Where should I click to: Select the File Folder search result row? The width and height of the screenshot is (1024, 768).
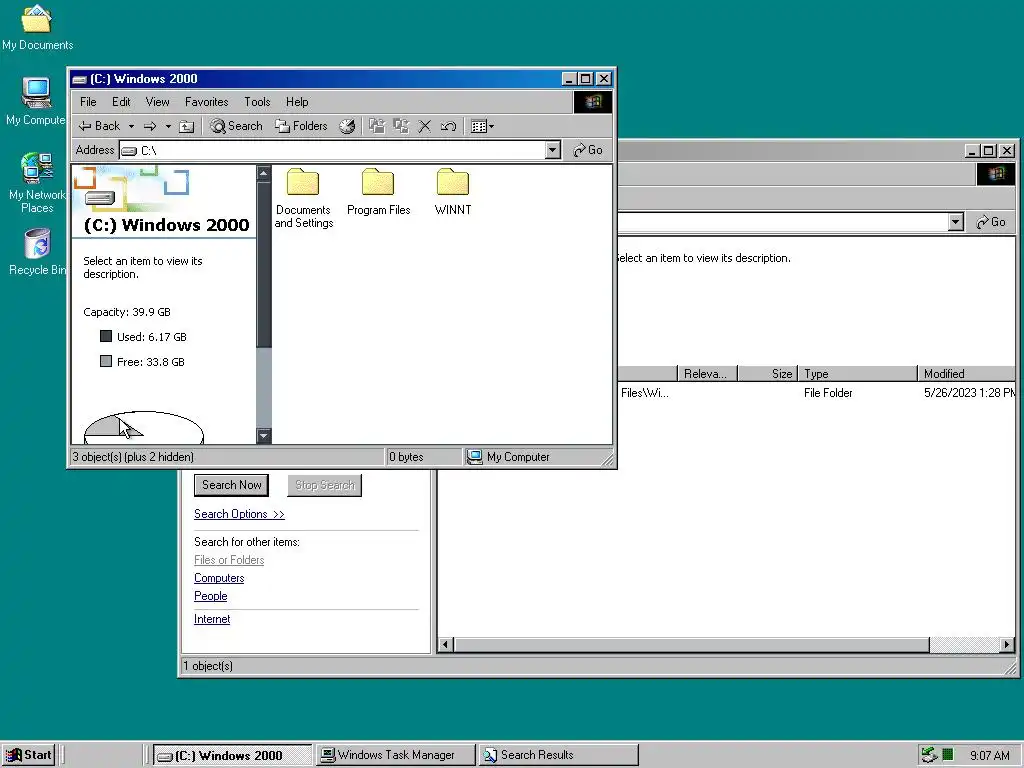[x=816, y=393]
